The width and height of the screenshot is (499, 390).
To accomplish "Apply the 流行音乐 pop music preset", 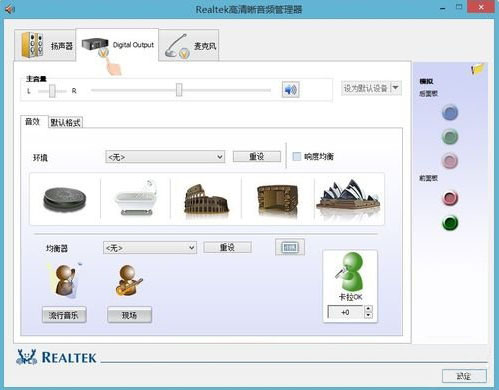I will point(64,315).
